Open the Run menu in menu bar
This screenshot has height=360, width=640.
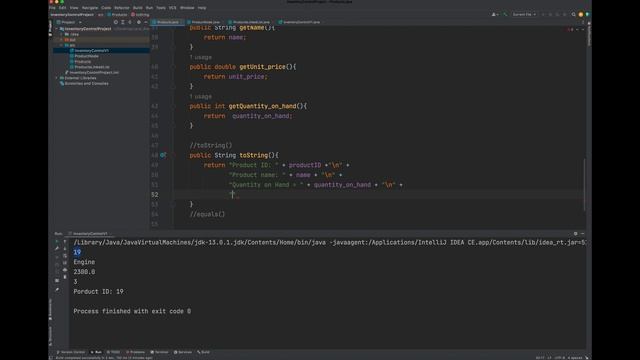click(149, 8)
